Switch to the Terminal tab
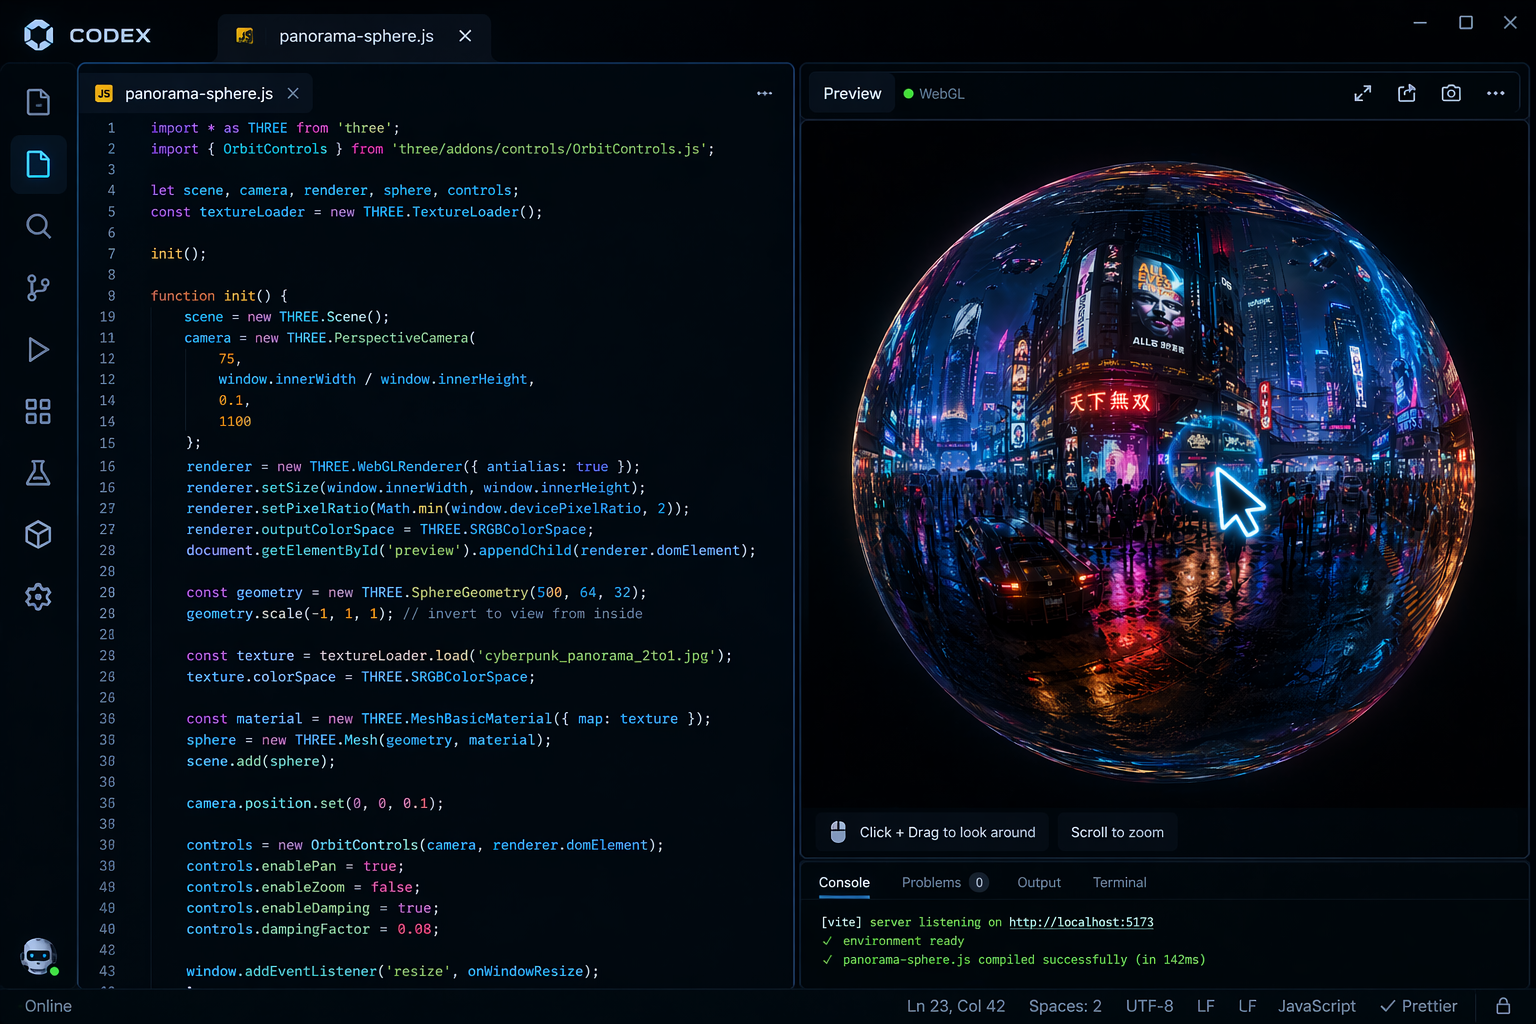Viewport: 1536px width, 1024px height. point(1119,882)
